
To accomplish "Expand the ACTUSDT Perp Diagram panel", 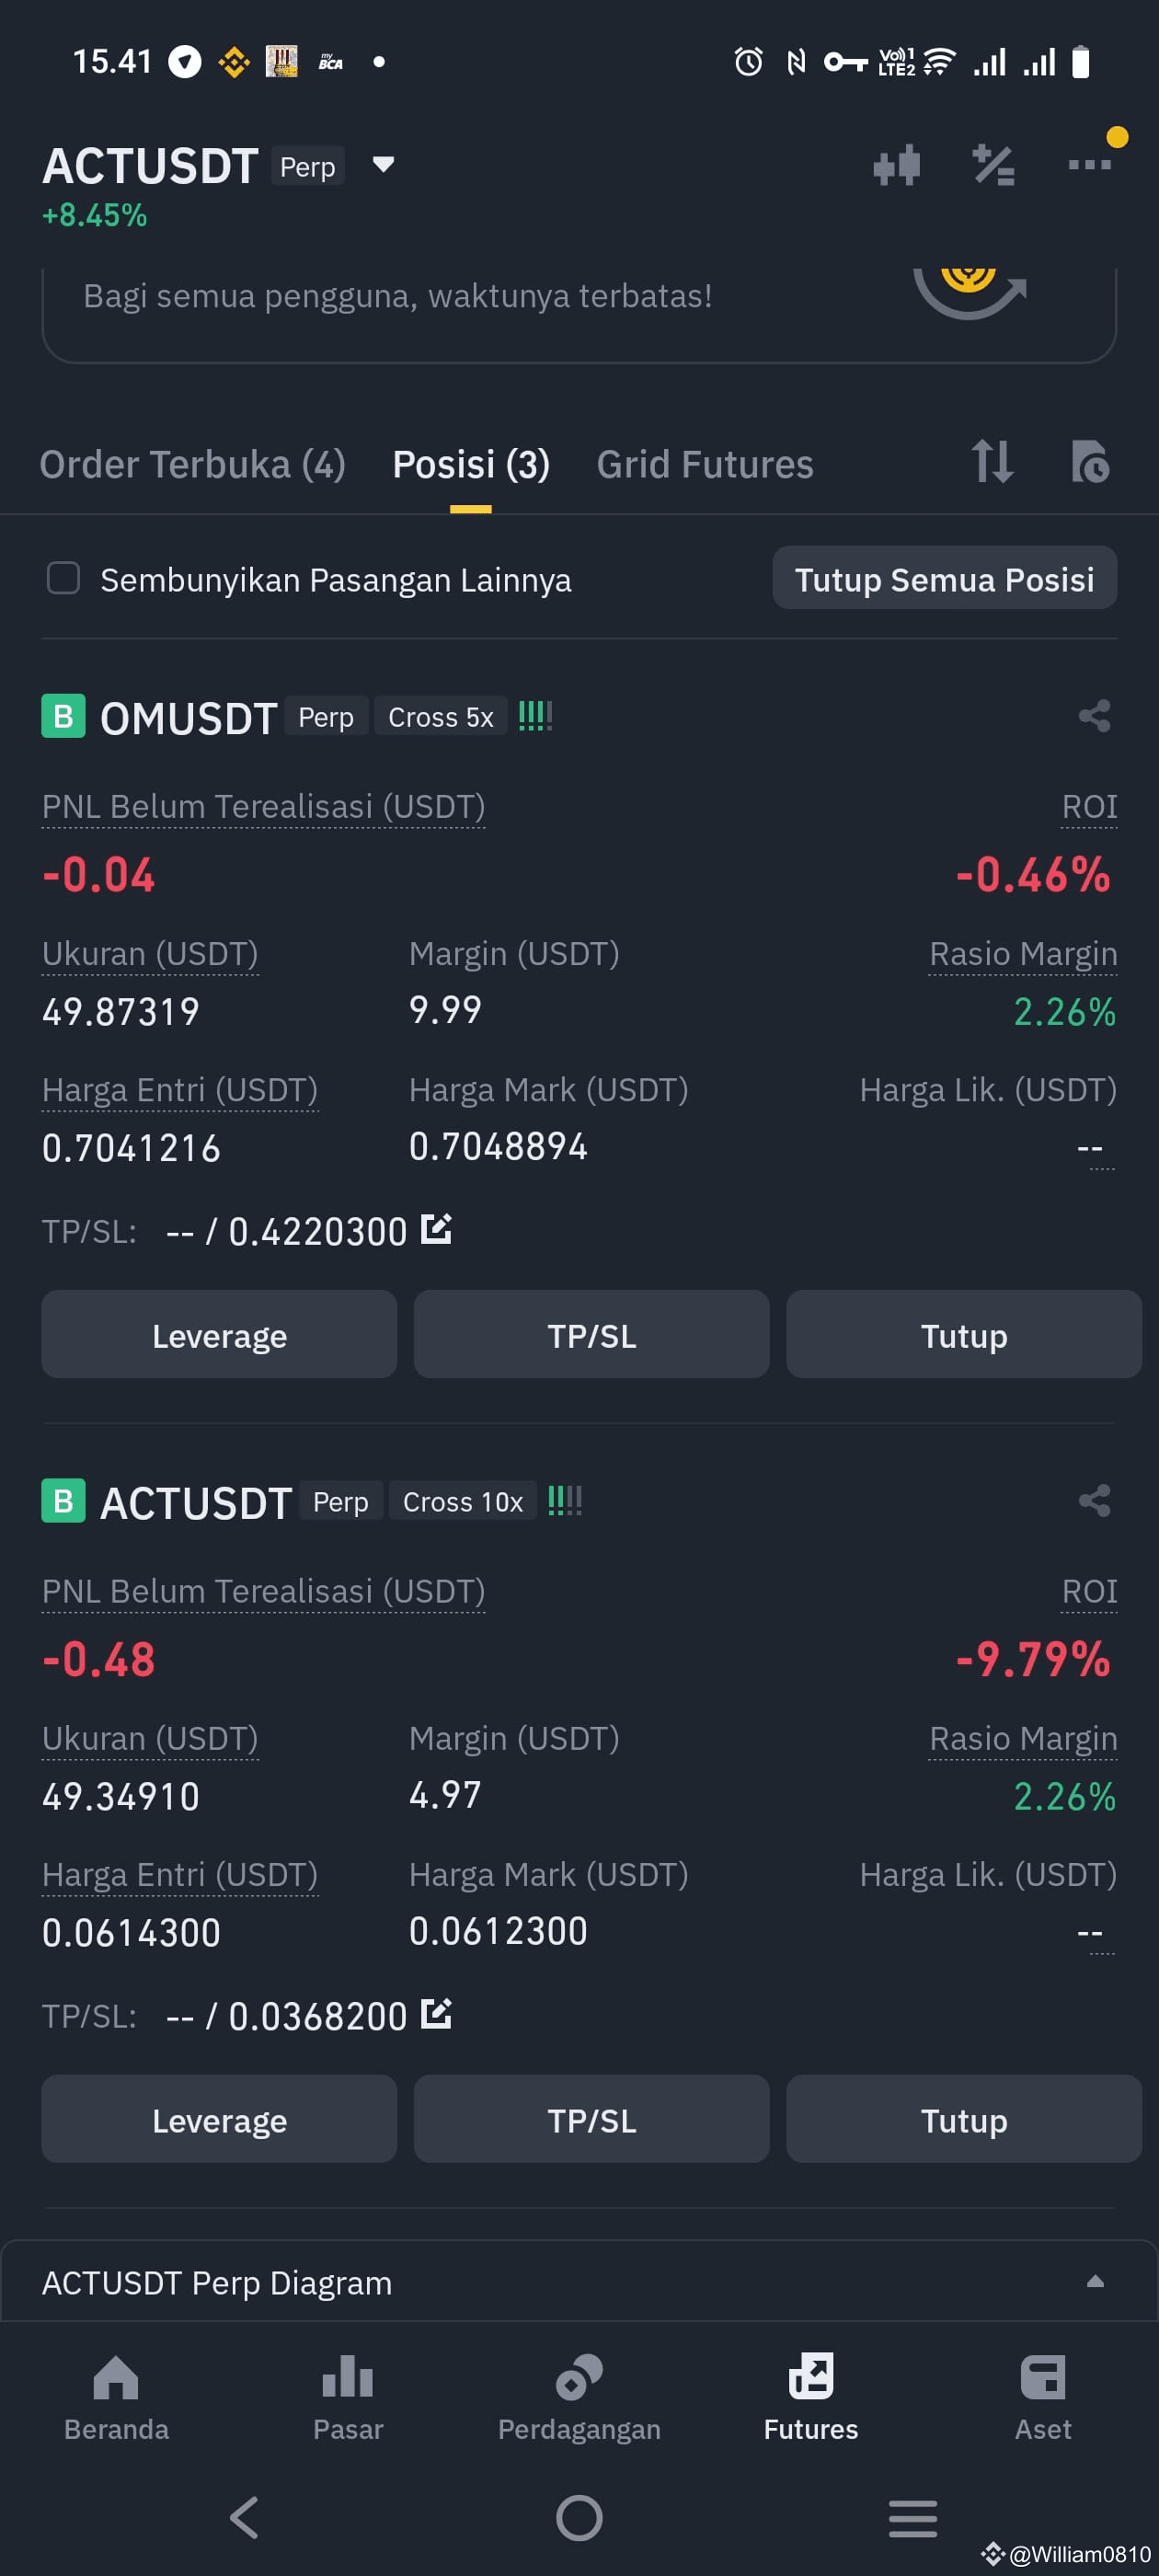I will point(1095,2282).
